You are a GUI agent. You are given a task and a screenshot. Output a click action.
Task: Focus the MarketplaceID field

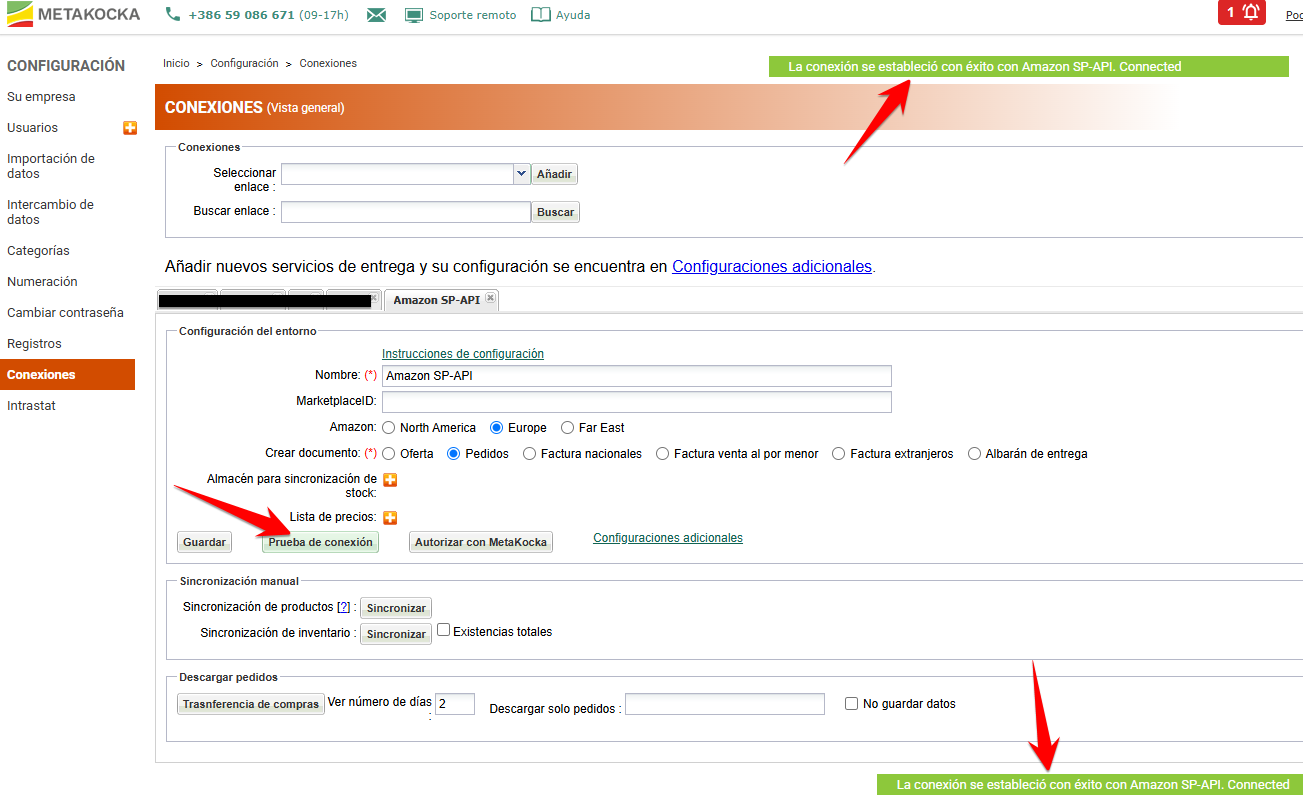[x=637, y=402]
